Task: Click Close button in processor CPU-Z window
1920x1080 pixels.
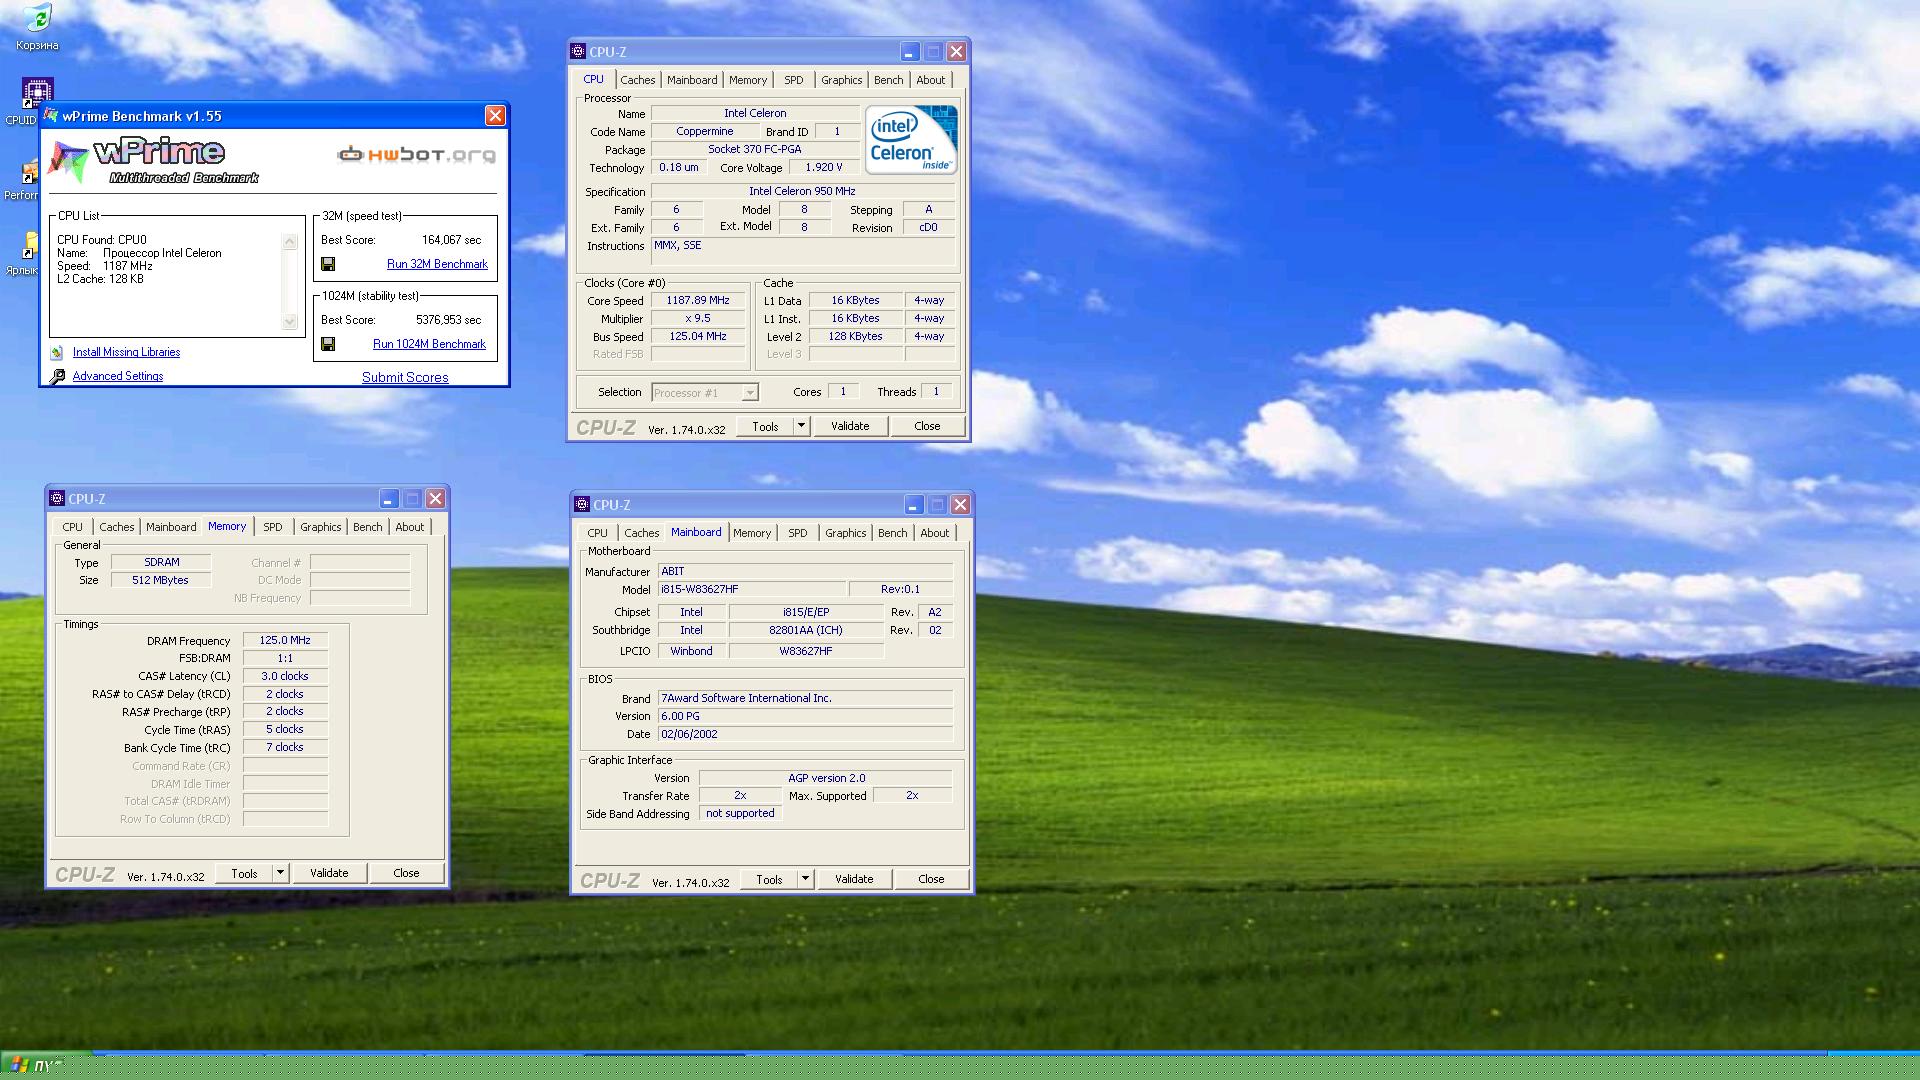Action: coord(927,426)
